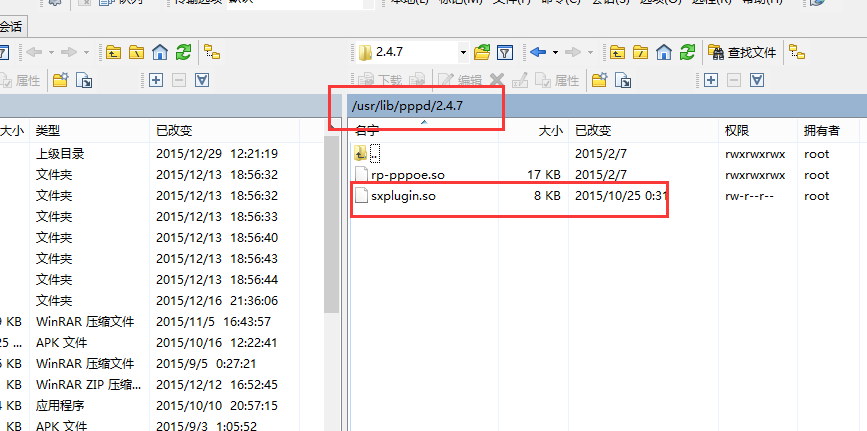867x431 pixels.
Task: Click left panel selection mask icon
Action: pos(202,81)
